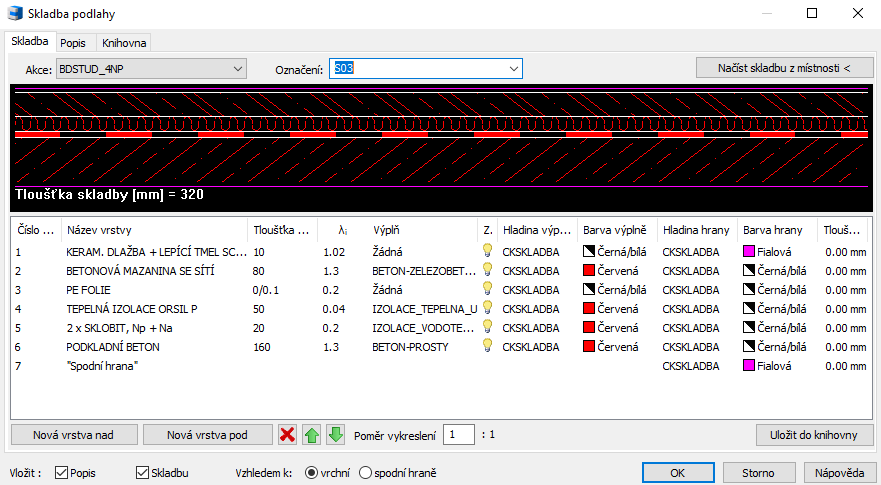Open the Knihovna tab
881x485 pixels.
point(124,42)
